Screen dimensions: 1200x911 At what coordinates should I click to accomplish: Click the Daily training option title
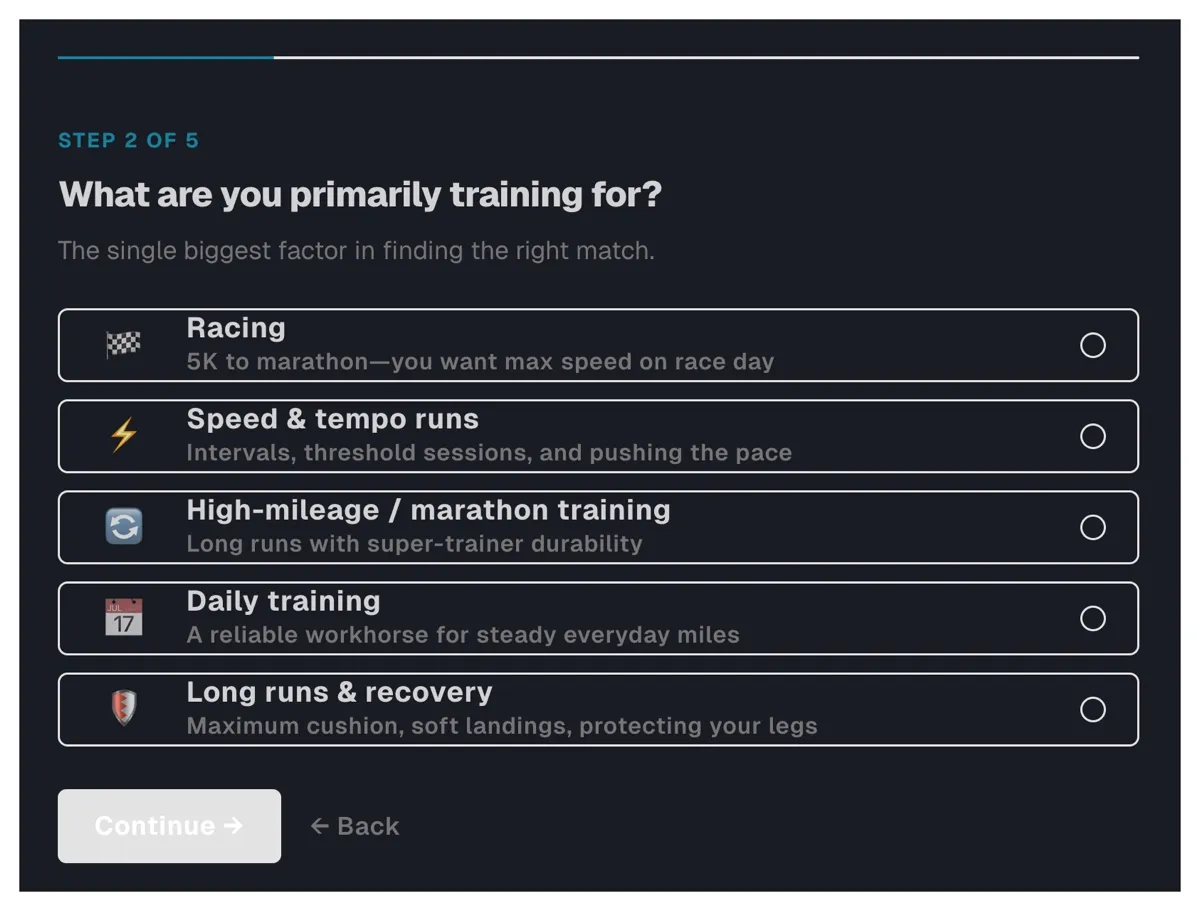click(x=283, y=601)
